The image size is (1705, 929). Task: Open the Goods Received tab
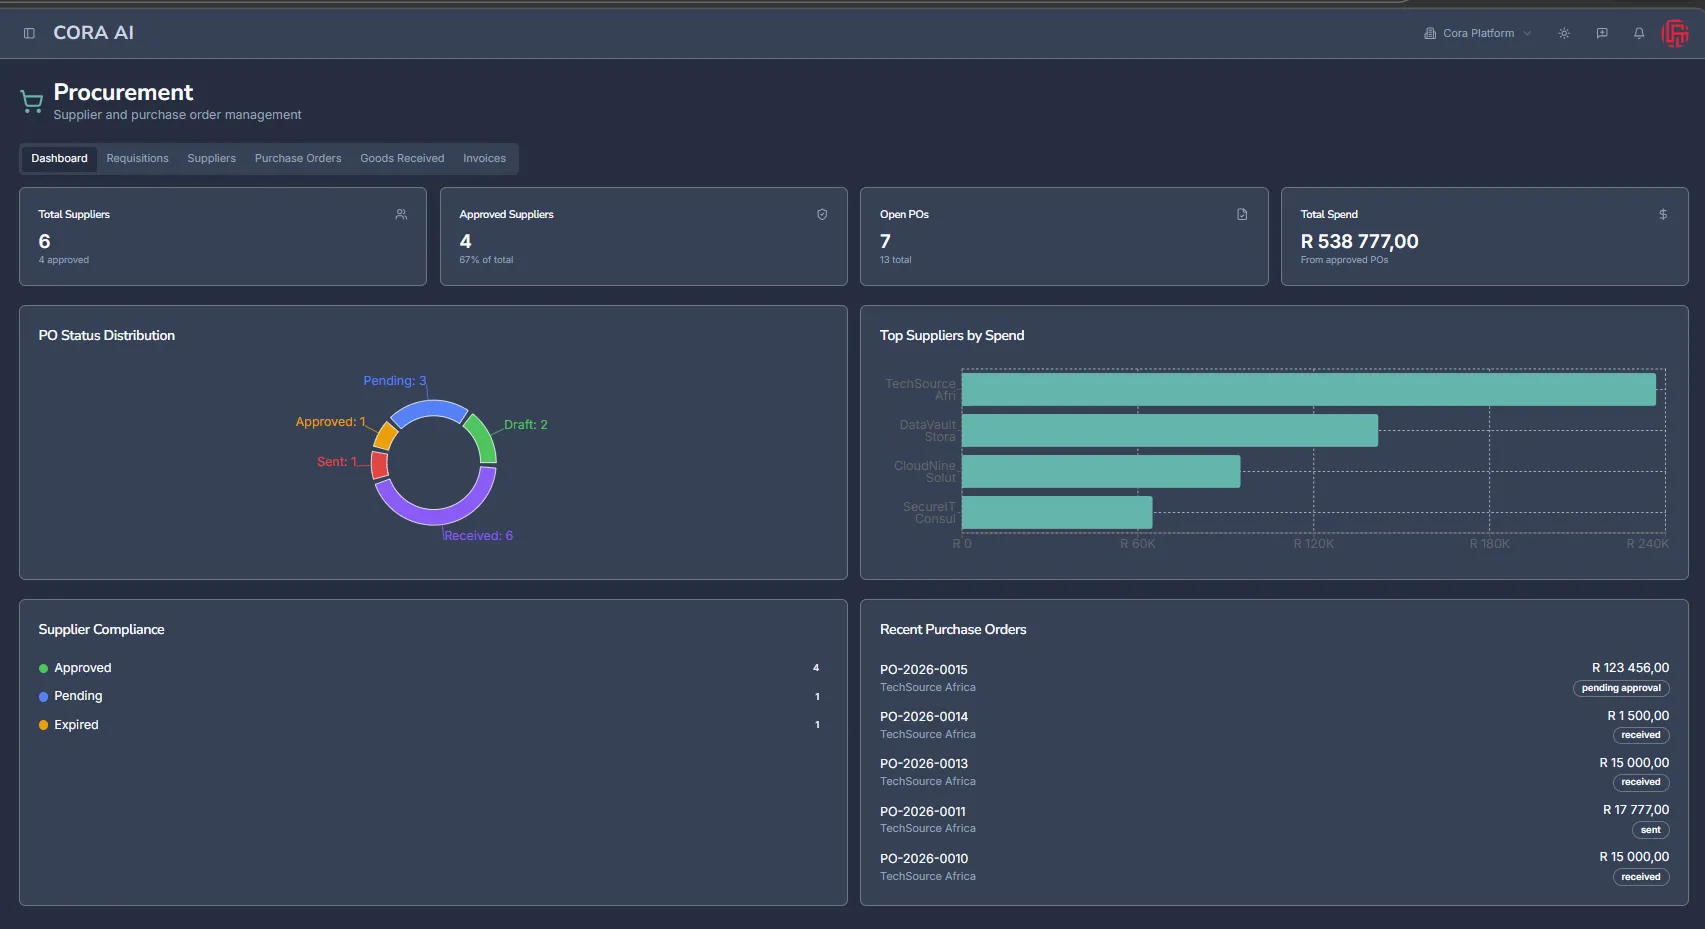[402, 158]
